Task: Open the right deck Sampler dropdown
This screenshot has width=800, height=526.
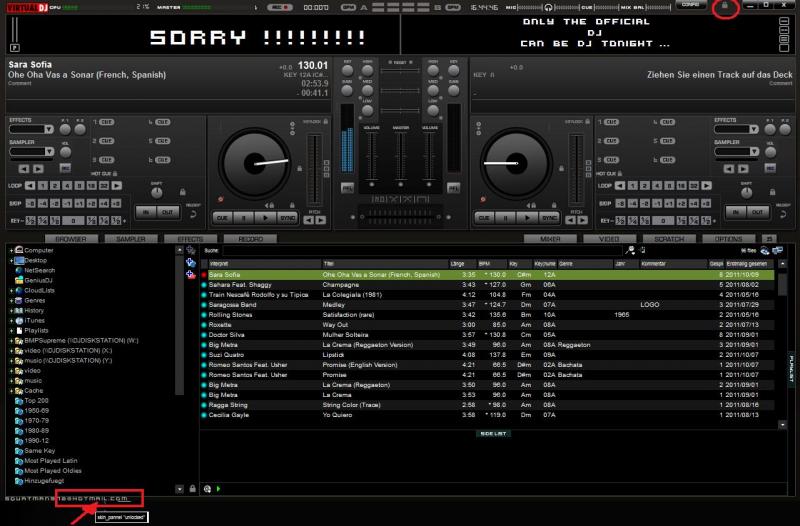Action: [x=736, y=152]
